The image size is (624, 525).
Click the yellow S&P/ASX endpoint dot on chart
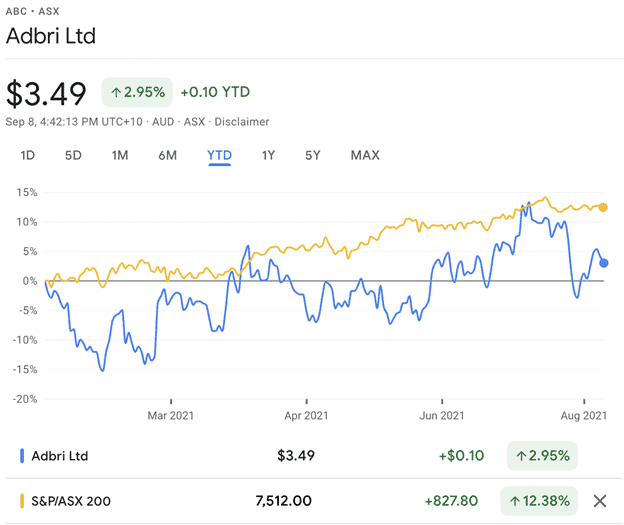(x=603, y=207)
